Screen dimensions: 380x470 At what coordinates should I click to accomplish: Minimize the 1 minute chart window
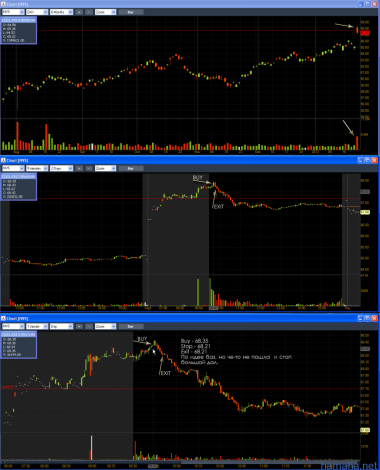(x=361, y=318)
